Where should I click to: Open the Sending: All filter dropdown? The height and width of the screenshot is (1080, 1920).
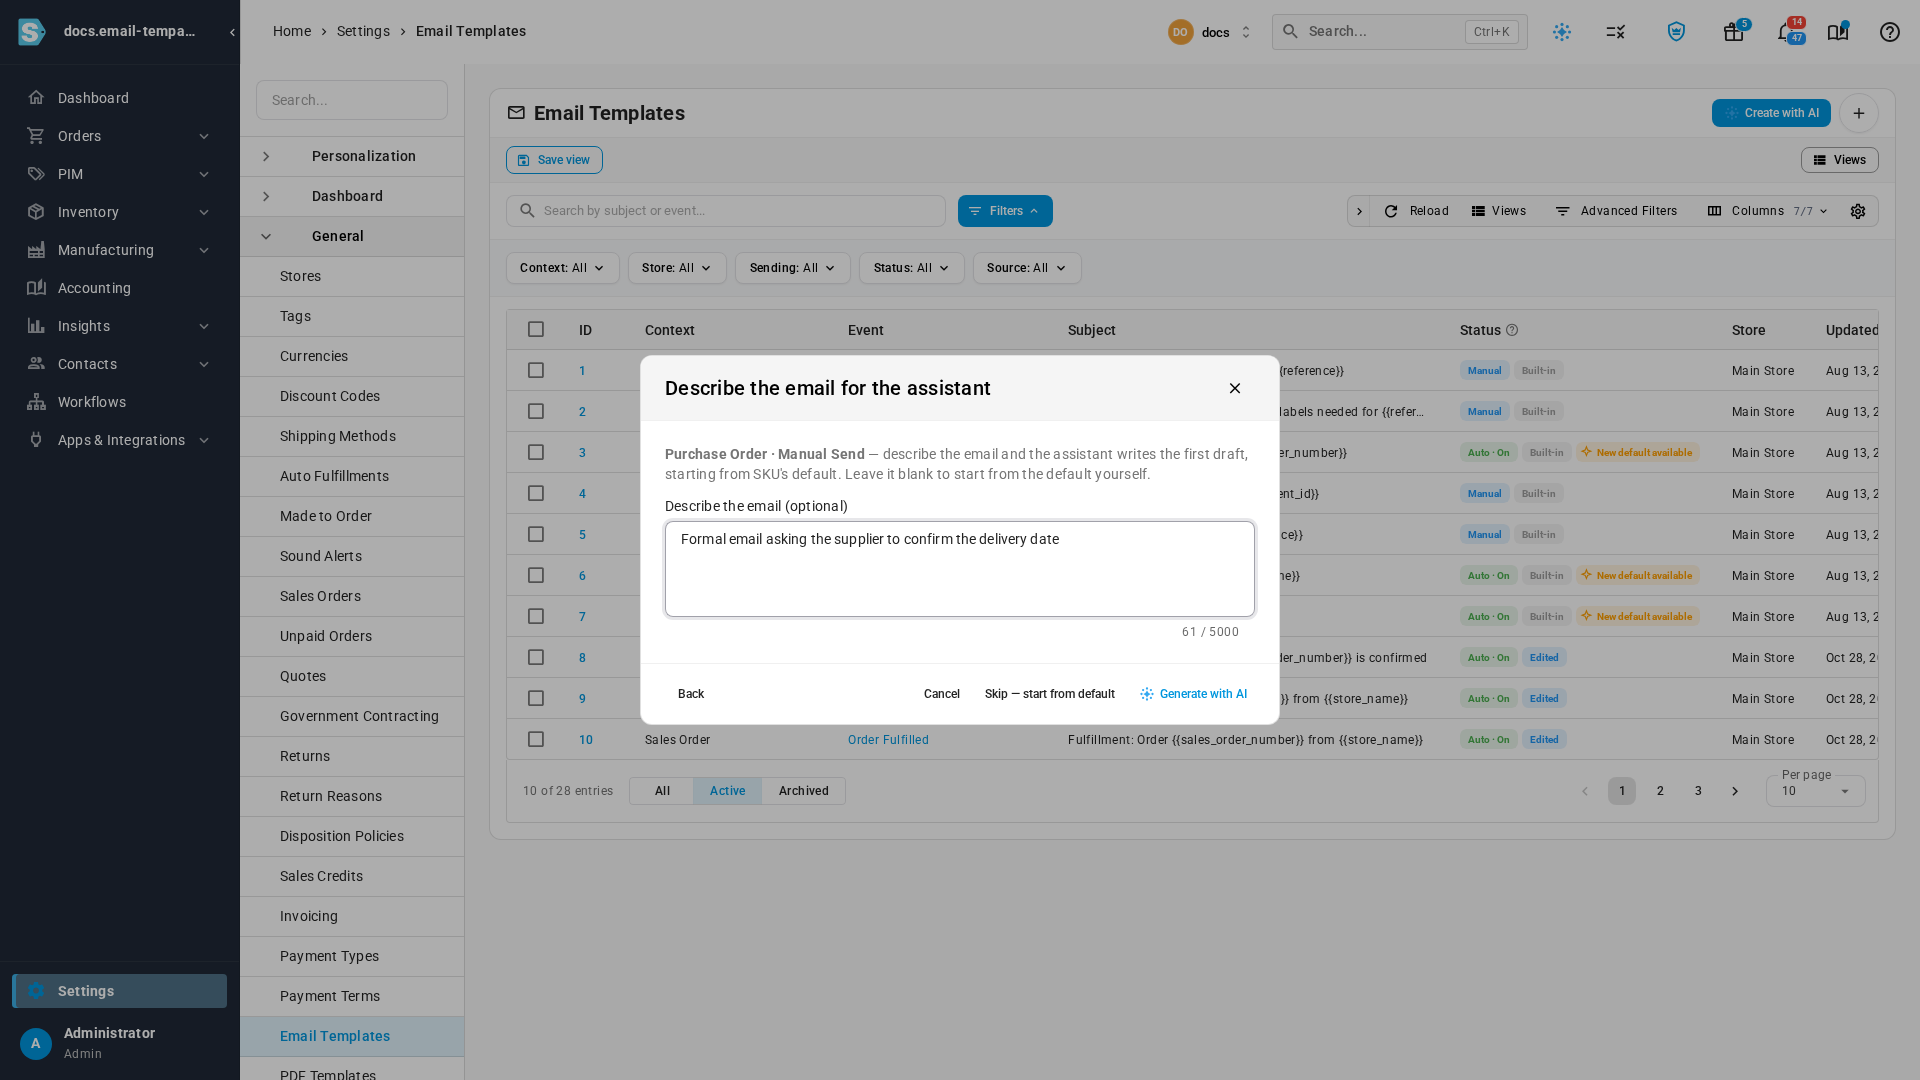point(792,268)
